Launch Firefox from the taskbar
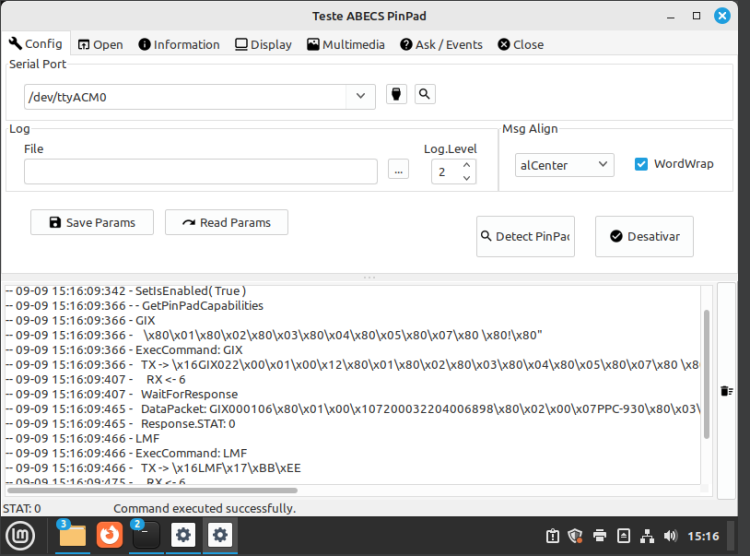The image size is (750, 556). click(110, 535)
